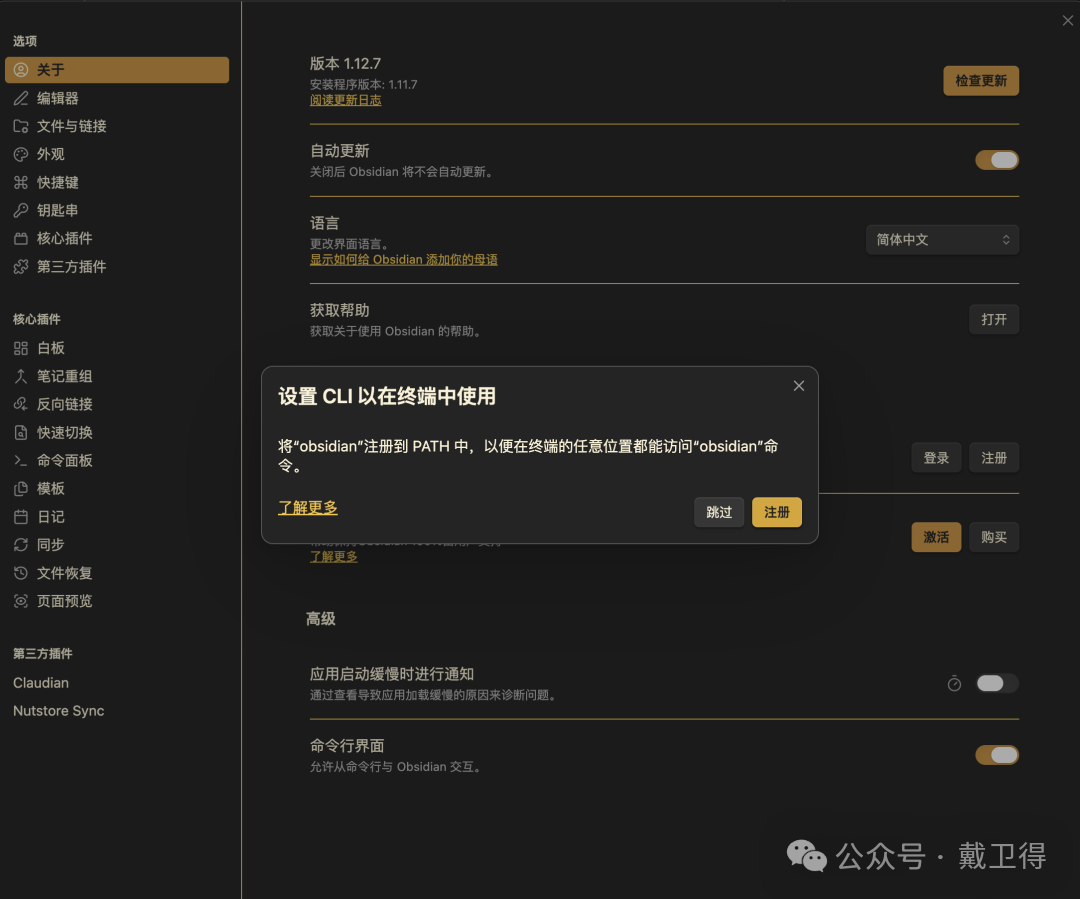Toggle 命令行界面 switch
Screen dimensions: 1080x899
pos(997,755)
